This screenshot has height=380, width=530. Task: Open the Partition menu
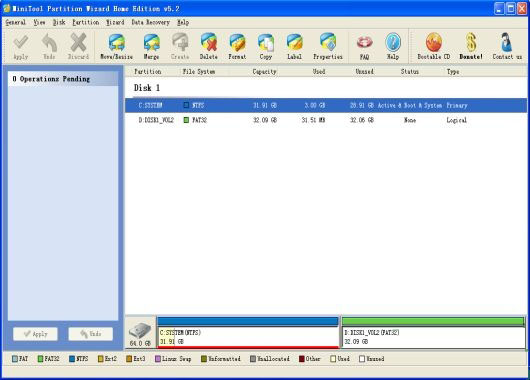click(x=86, y=22)
